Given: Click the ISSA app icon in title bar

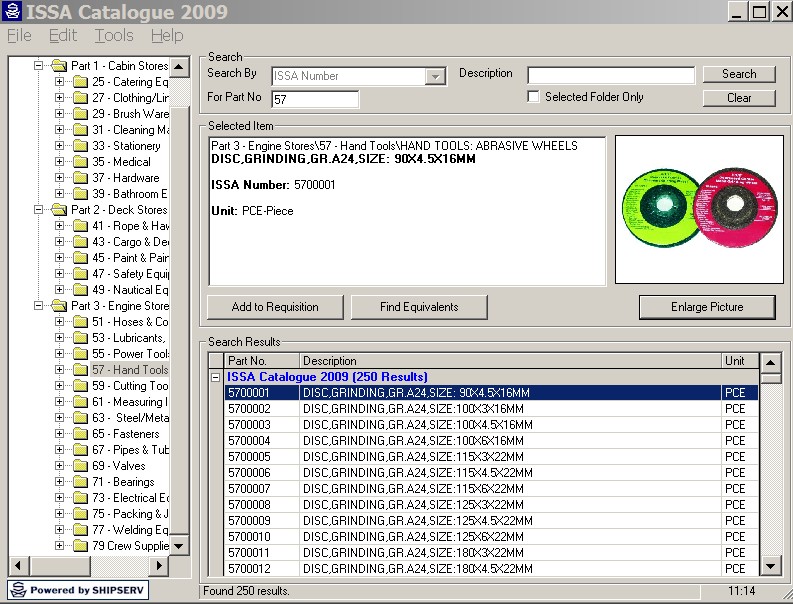Looking at the screenshot, I should [12, 11].
